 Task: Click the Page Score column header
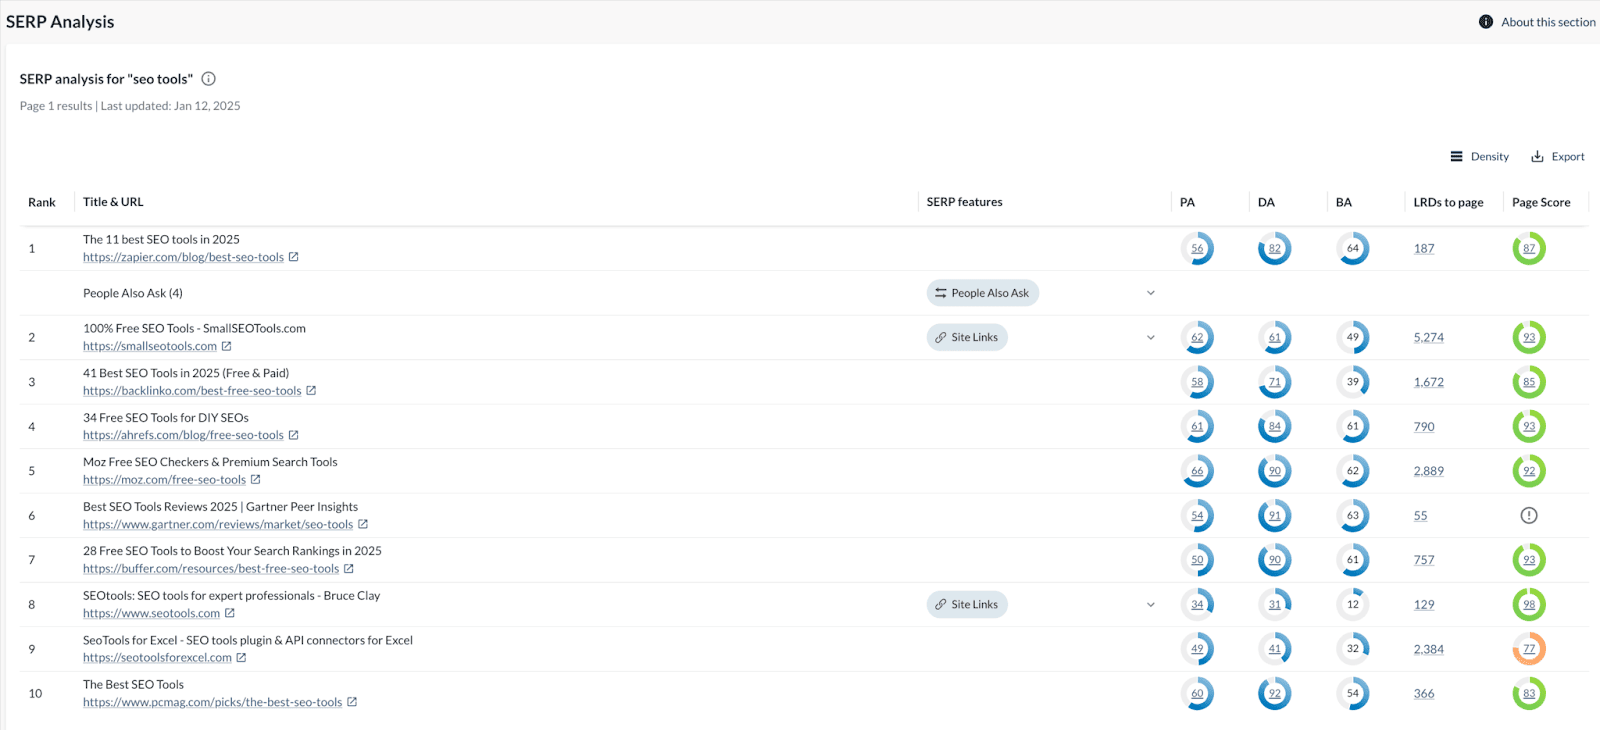[x=1541, y=202]
